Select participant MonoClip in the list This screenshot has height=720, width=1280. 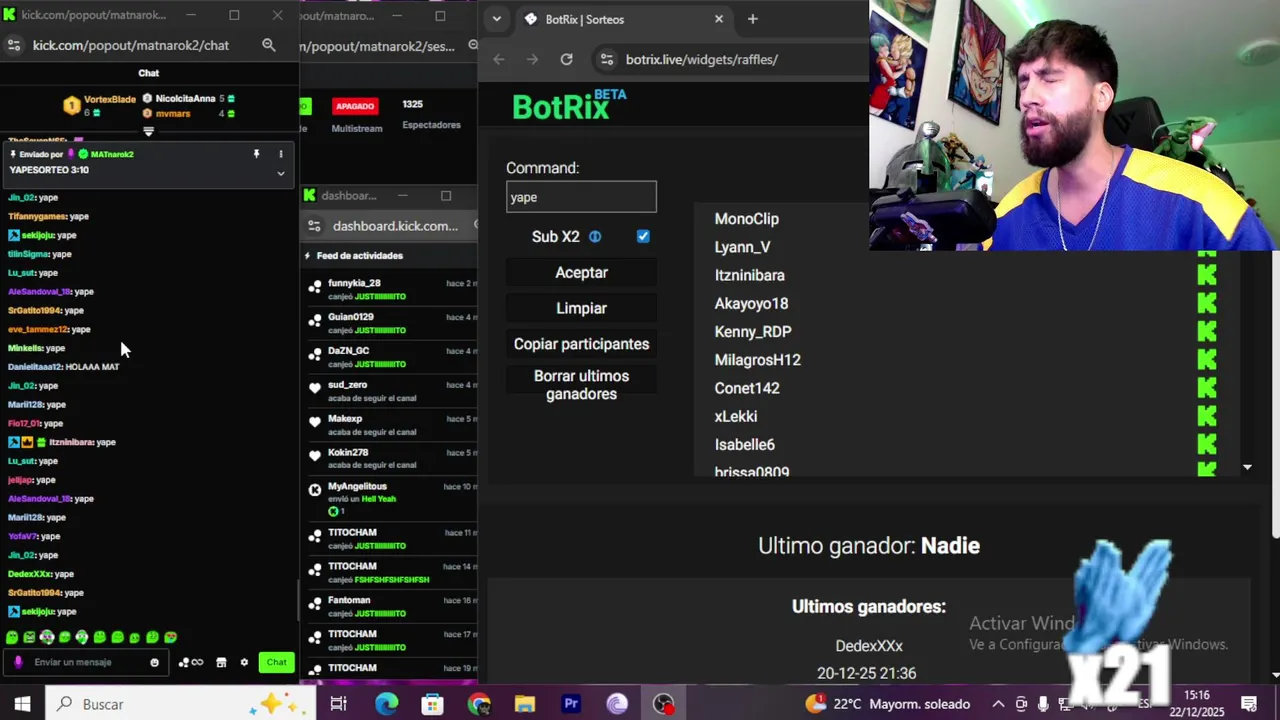click(x=746, y=219)
